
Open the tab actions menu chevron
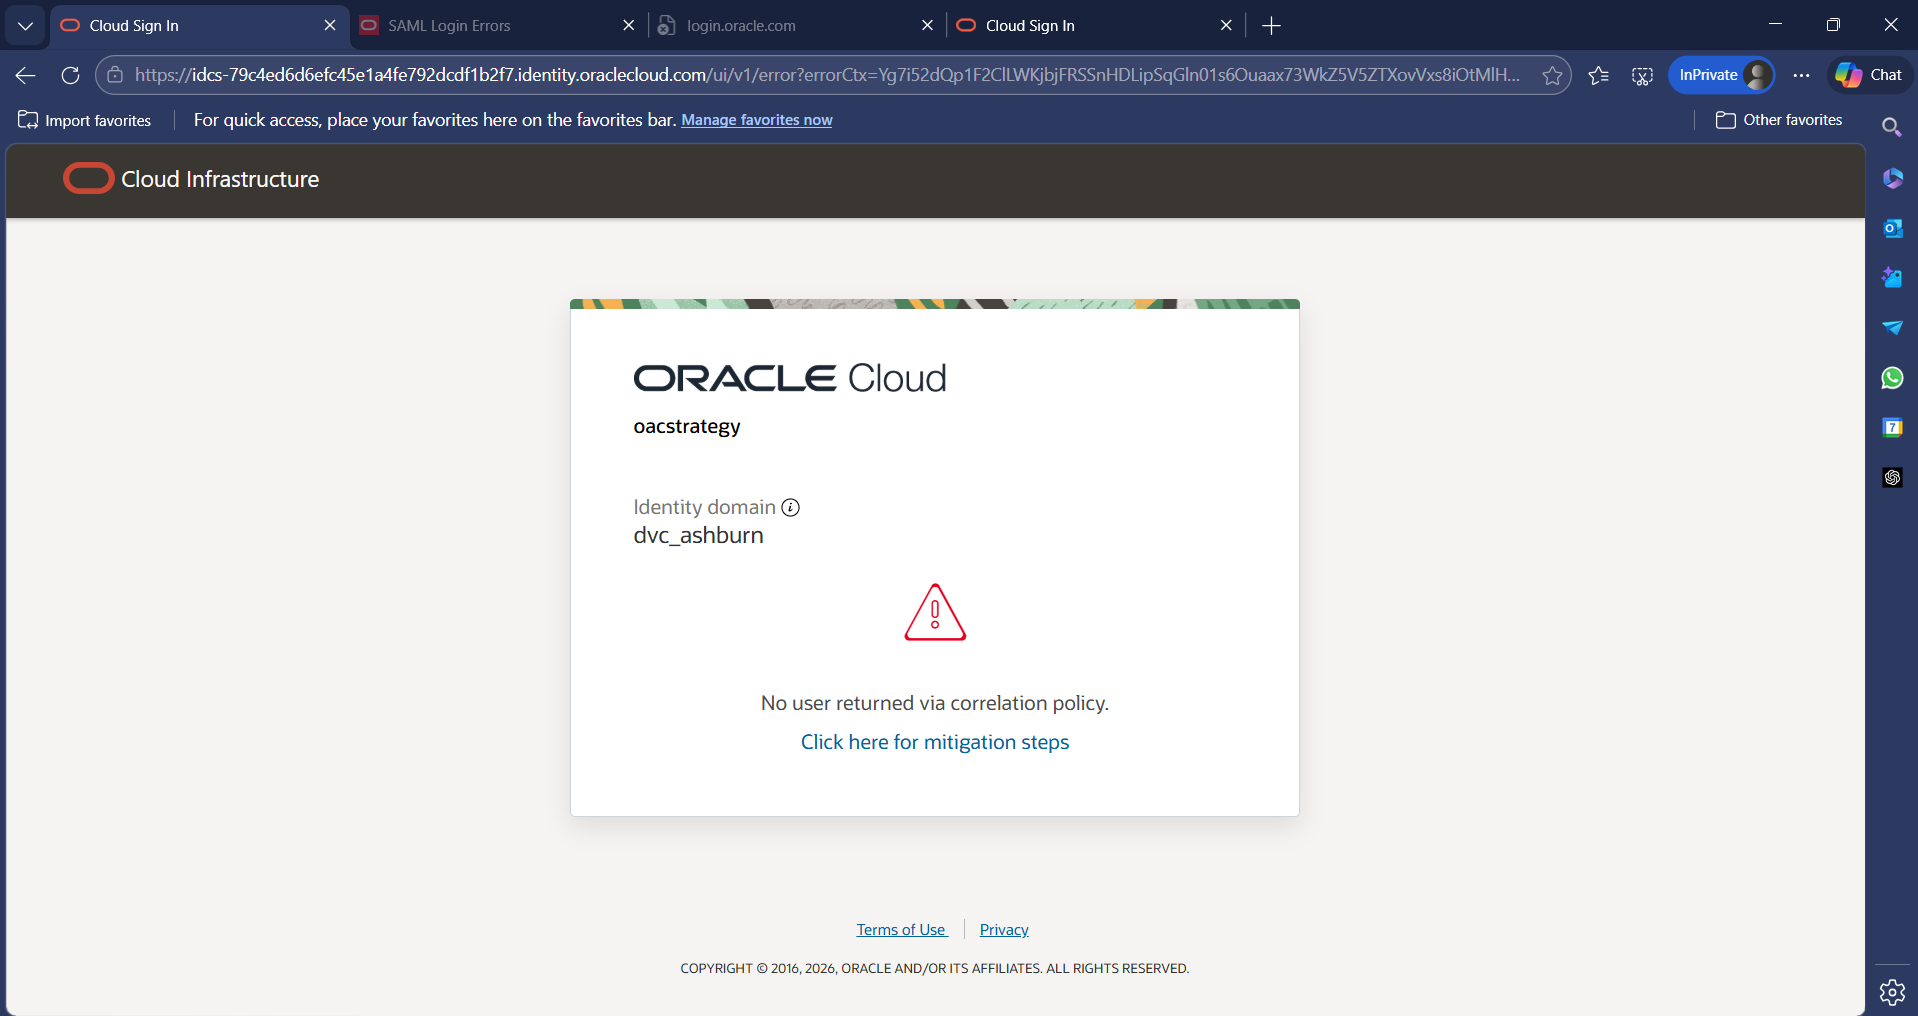point(25,26)
